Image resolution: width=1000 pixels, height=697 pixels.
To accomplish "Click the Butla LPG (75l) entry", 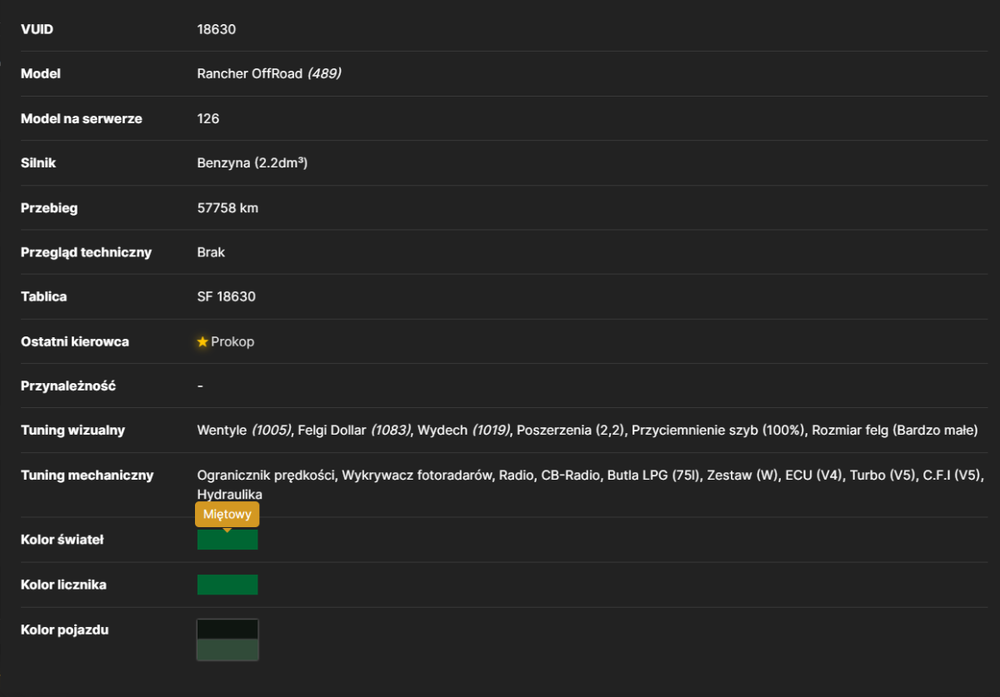I will click(x=653, y=475).
